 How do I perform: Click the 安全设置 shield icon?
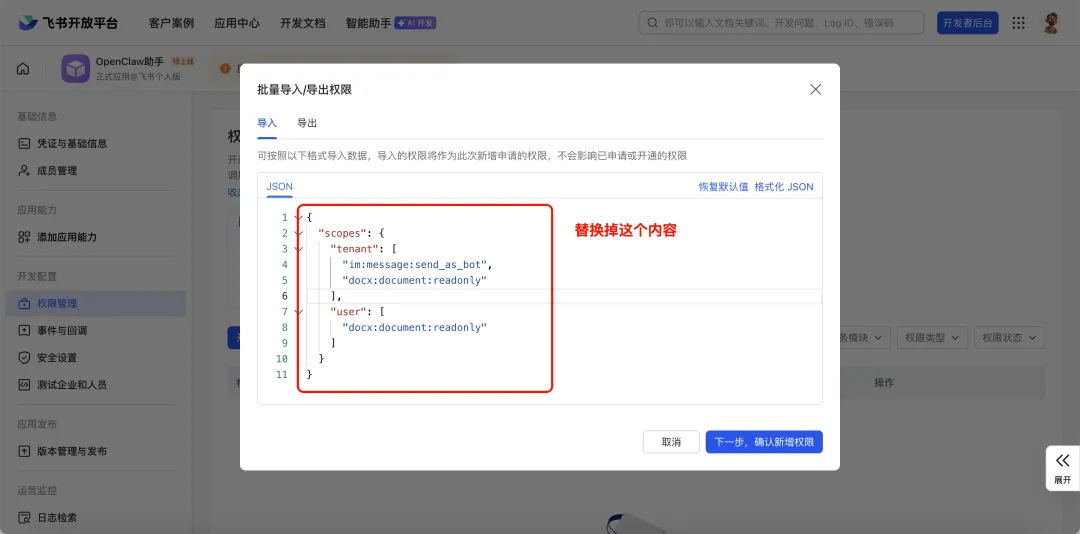tap(24, 358)
